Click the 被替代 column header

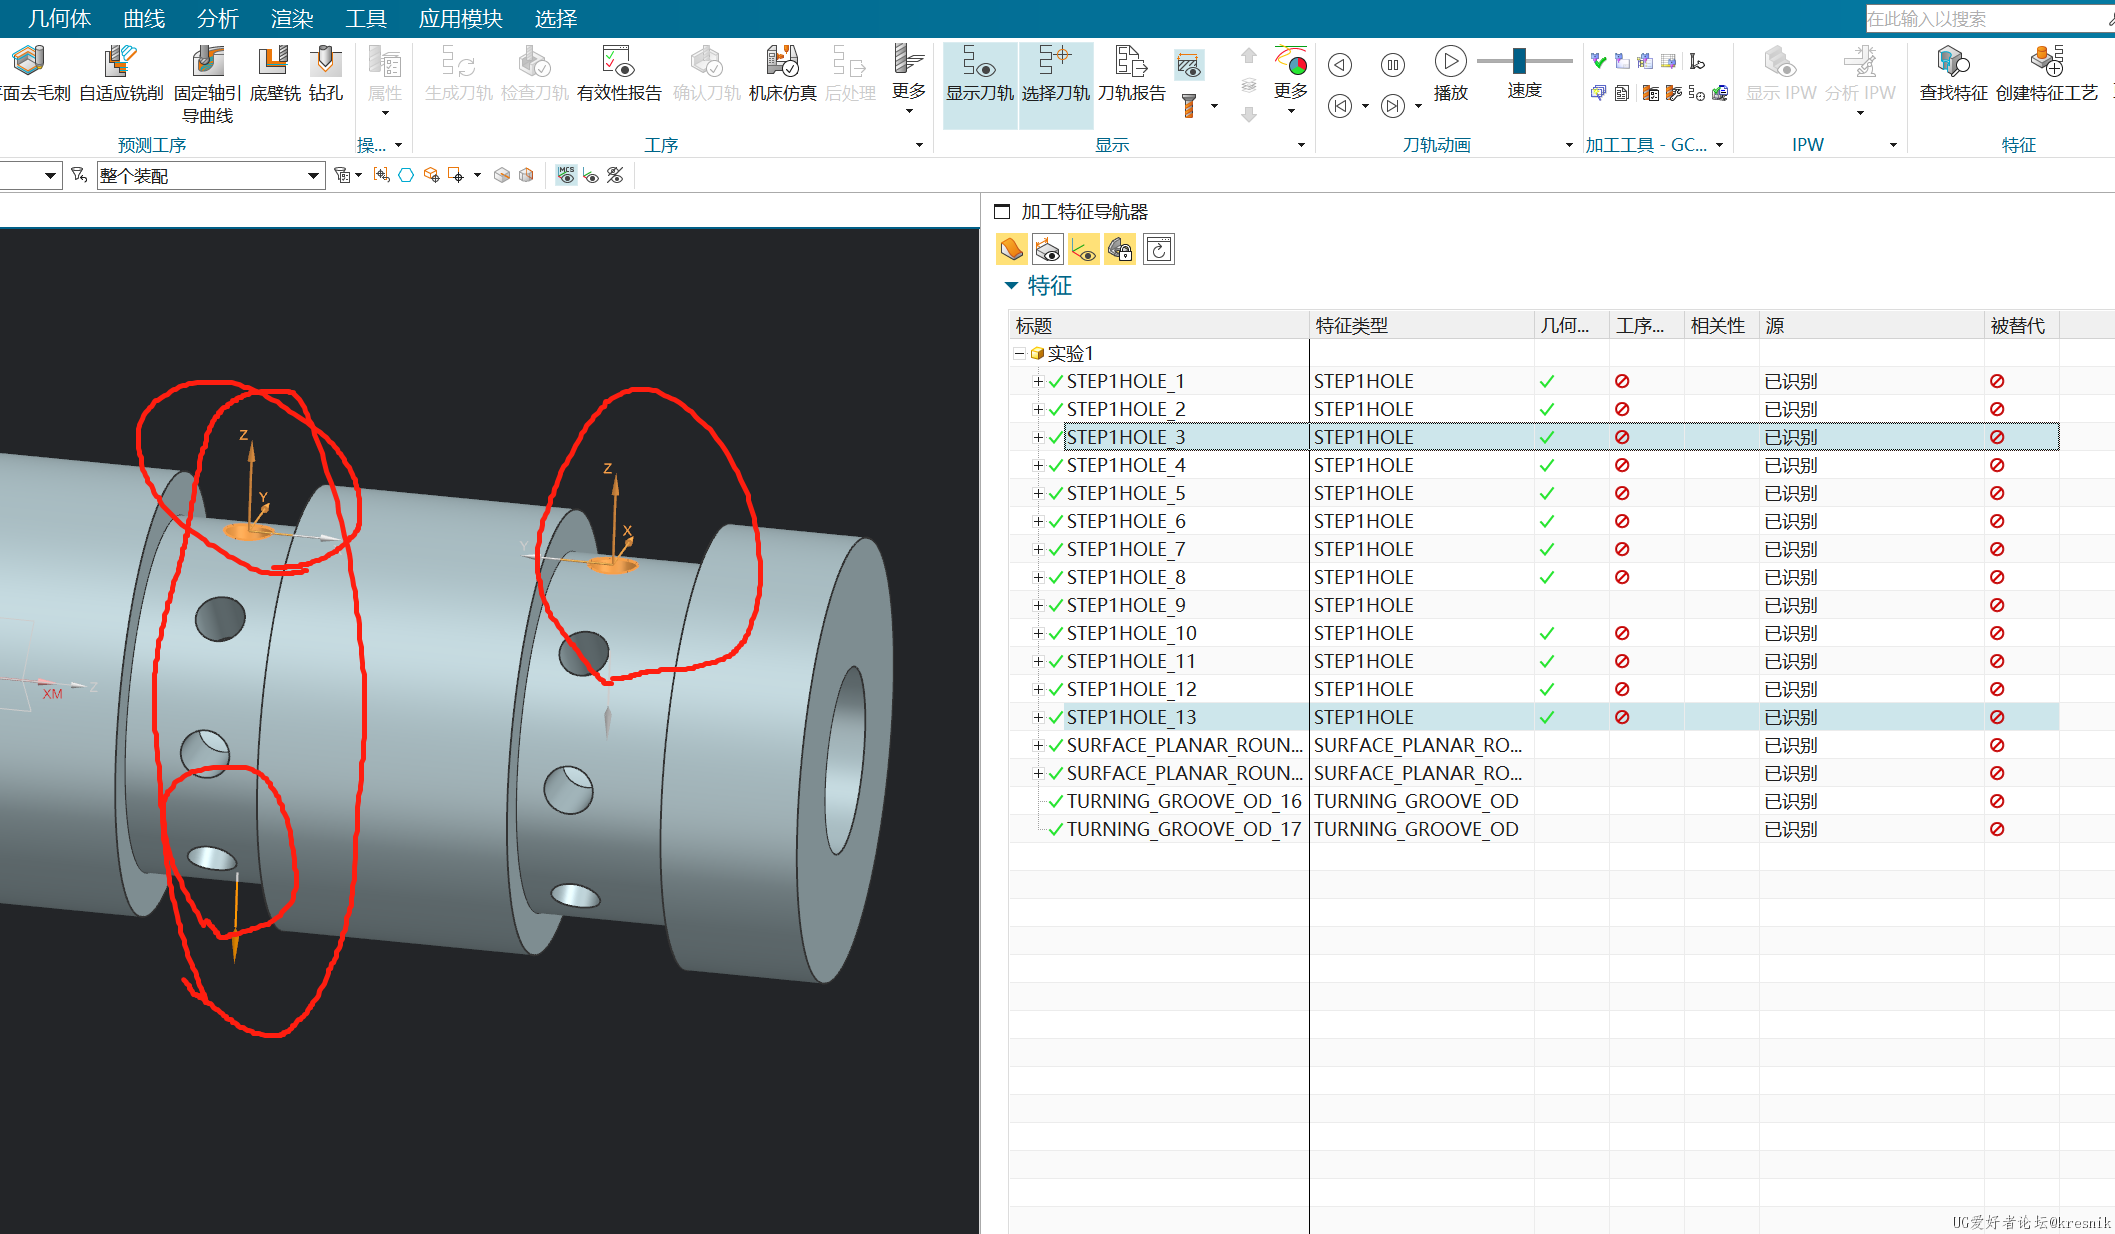tap(2021, 325)
